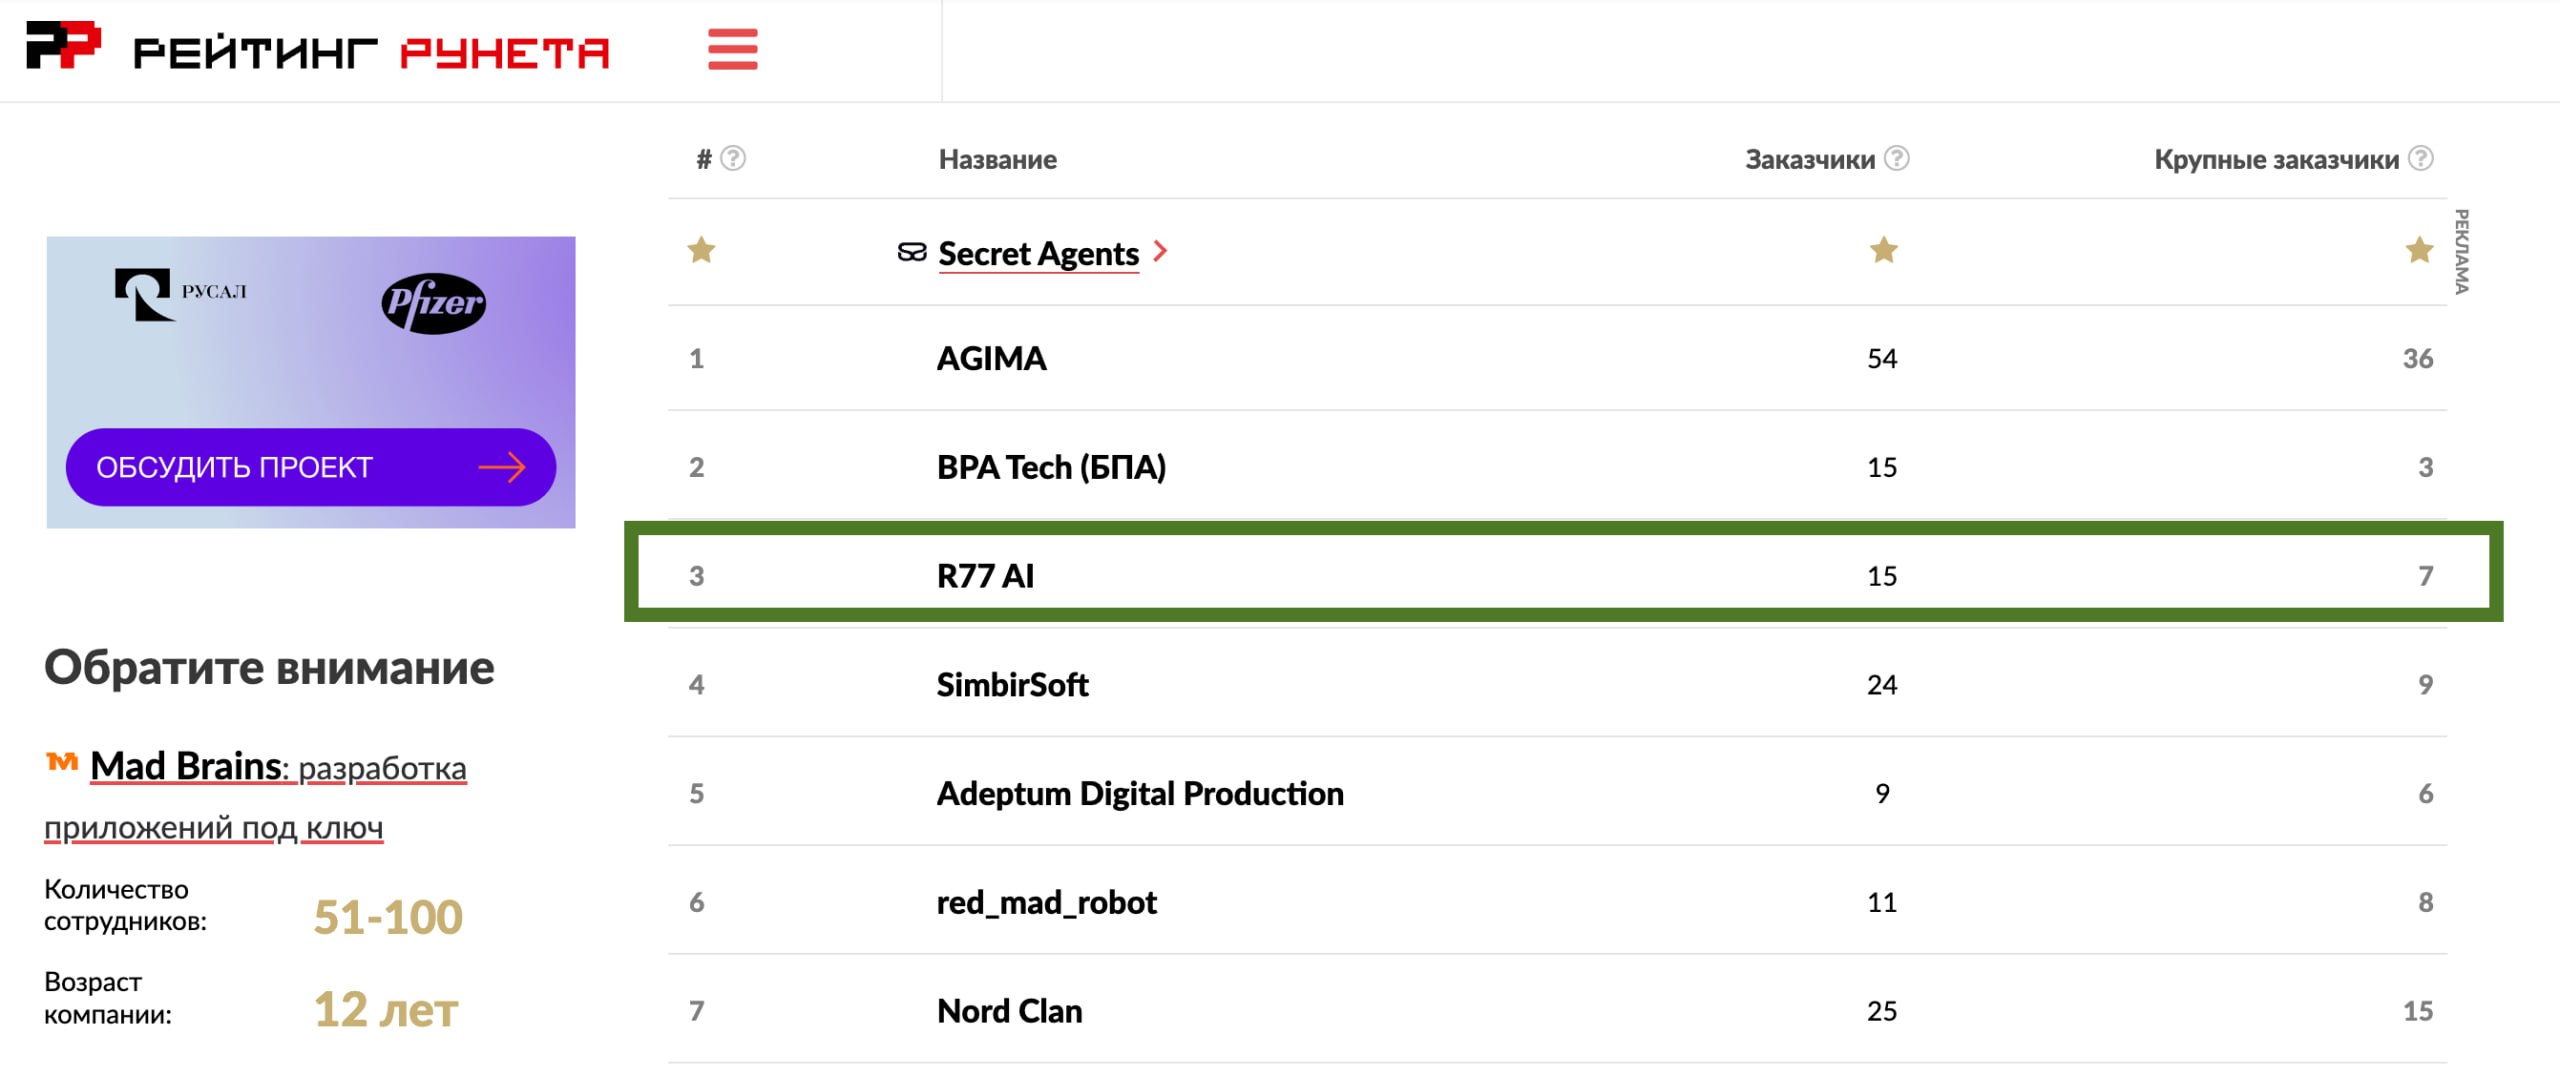Click the Mad Brains orange logo icon

click(62, 763)
